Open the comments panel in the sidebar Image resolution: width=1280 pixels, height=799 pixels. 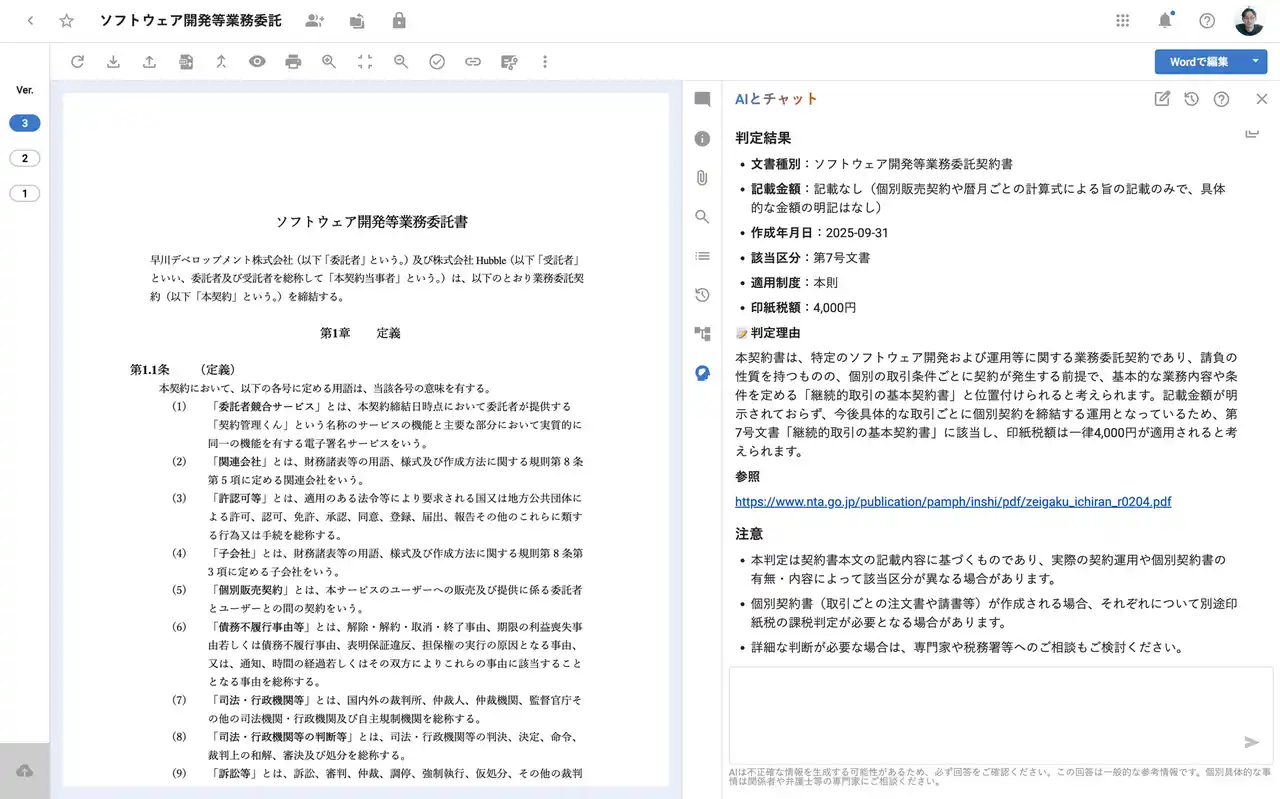click(702, 100)
